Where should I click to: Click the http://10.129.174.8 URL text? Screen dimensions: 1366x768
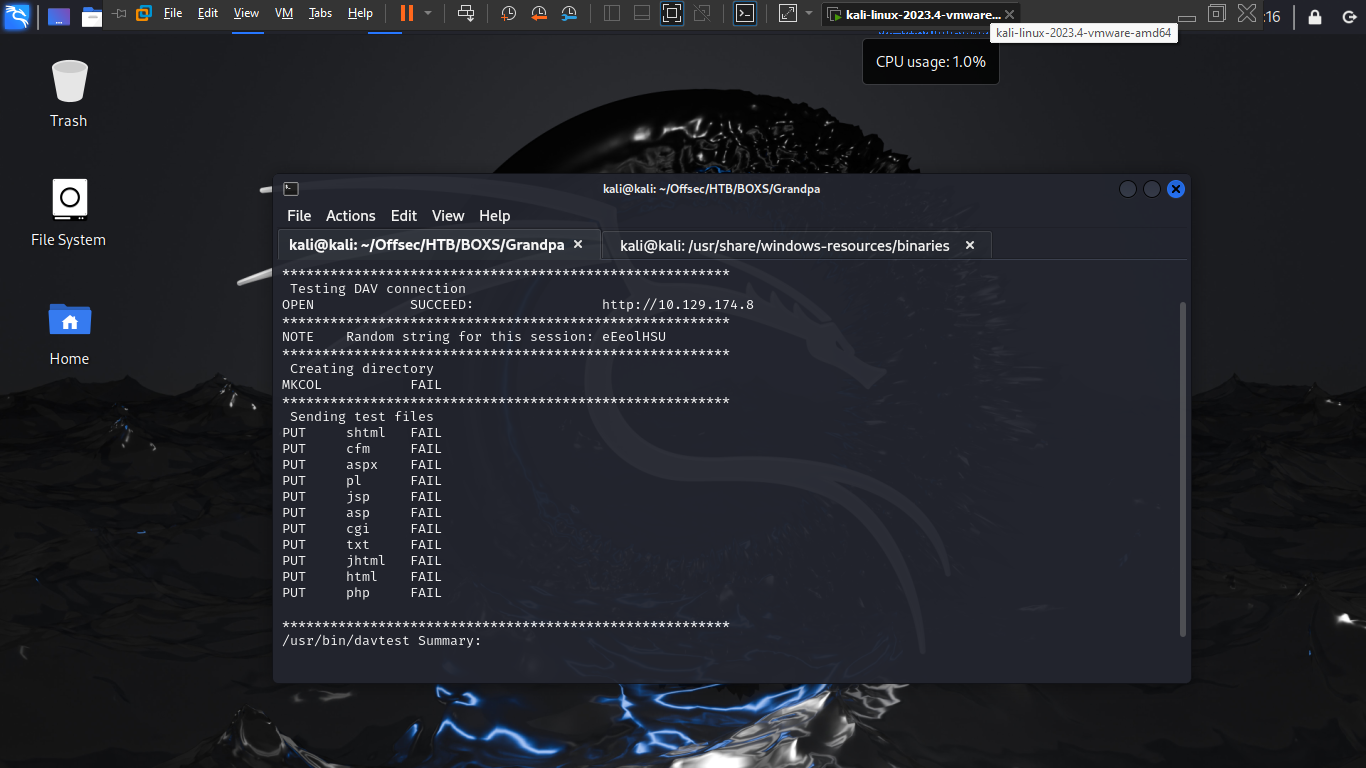click(x=678, y=305)
